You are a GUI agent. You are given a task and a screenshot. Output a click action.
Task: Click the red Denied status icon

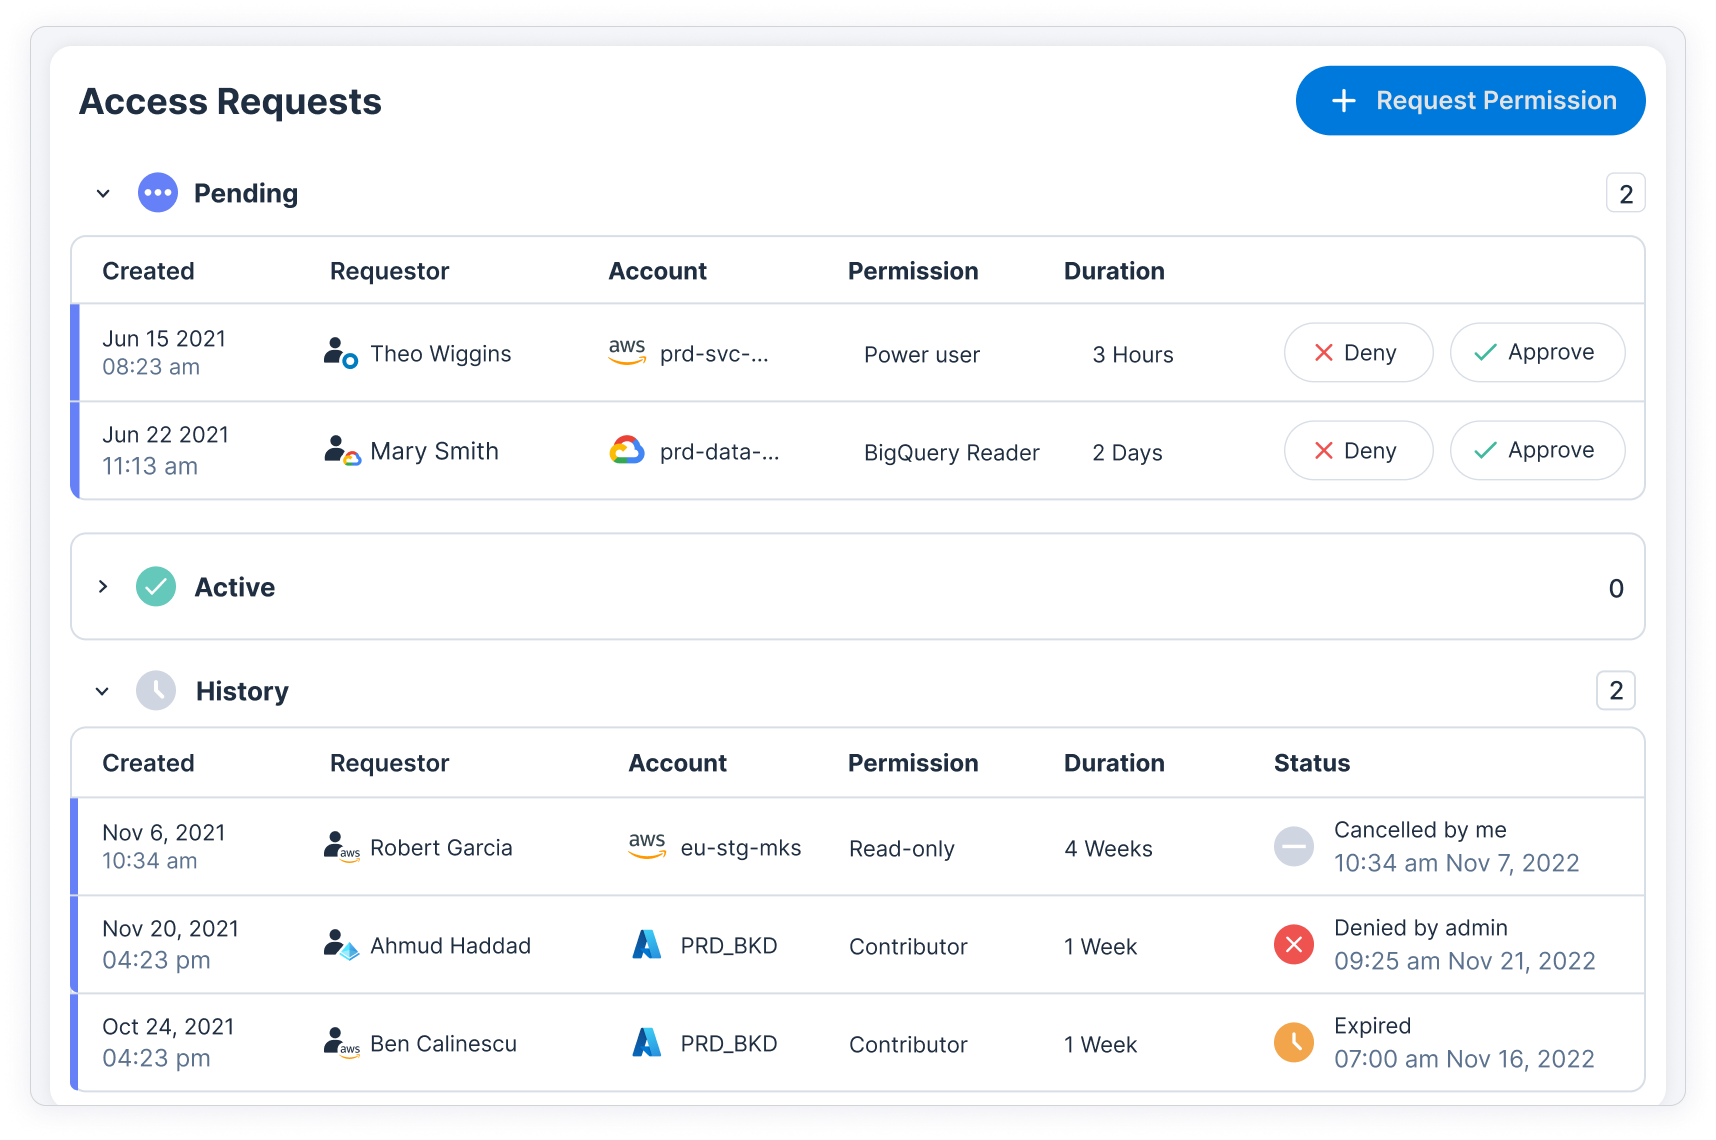pyautogui.click(x=1294, y=945)
